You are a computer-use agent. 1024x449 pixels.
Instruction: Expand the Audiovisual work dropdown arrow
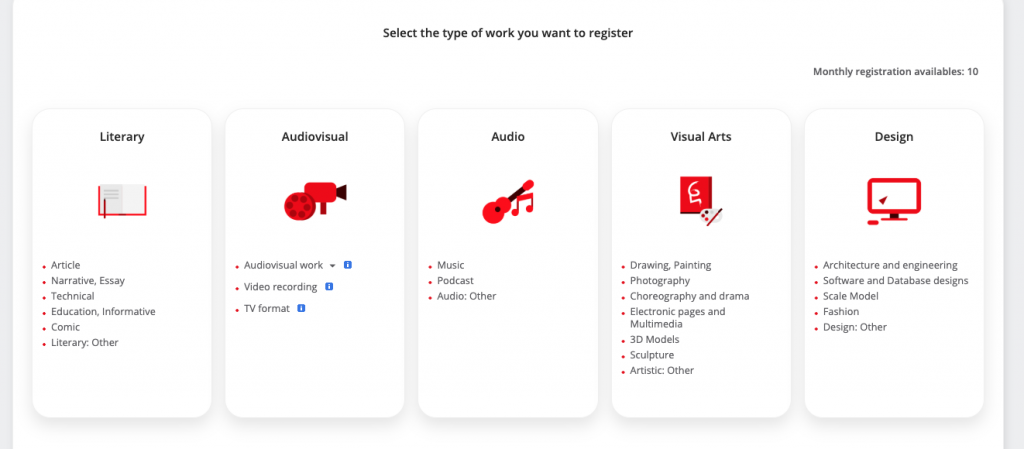pyautogui.click(x=332, y=266)
